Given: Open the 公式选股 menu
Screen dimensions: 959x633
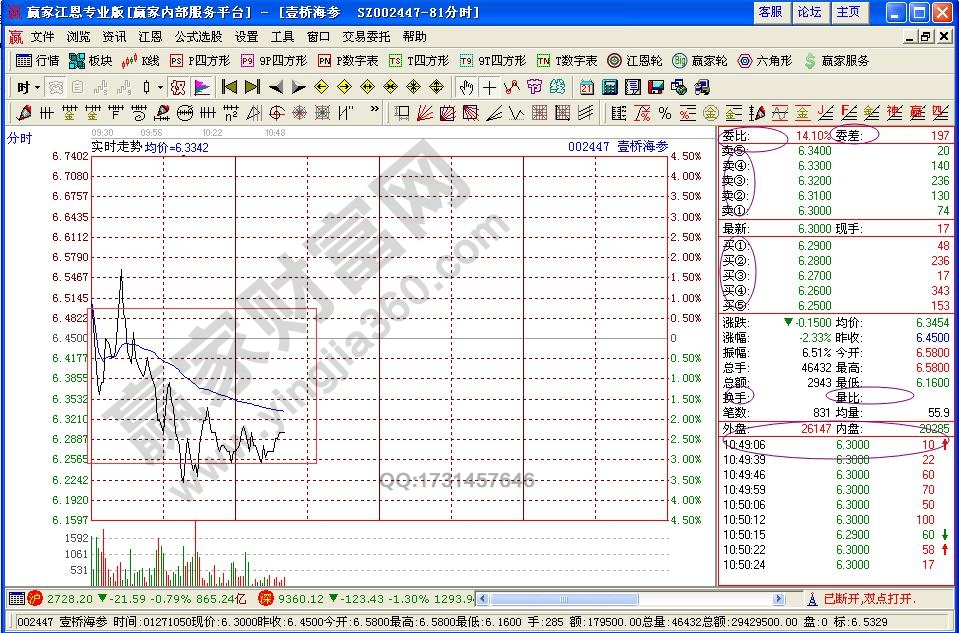Looking at the screenshot, I should 198,36.
